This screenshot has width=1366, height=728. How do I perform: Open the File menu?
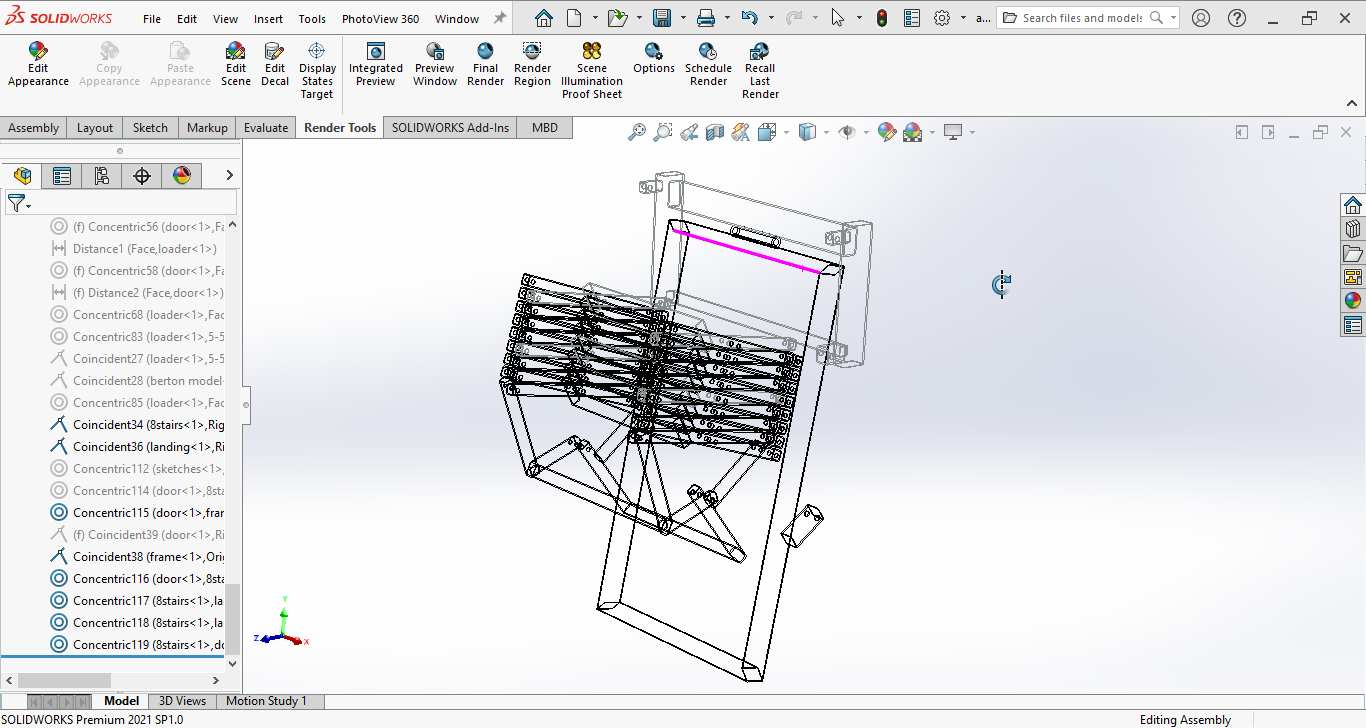[x=152, y=19]
